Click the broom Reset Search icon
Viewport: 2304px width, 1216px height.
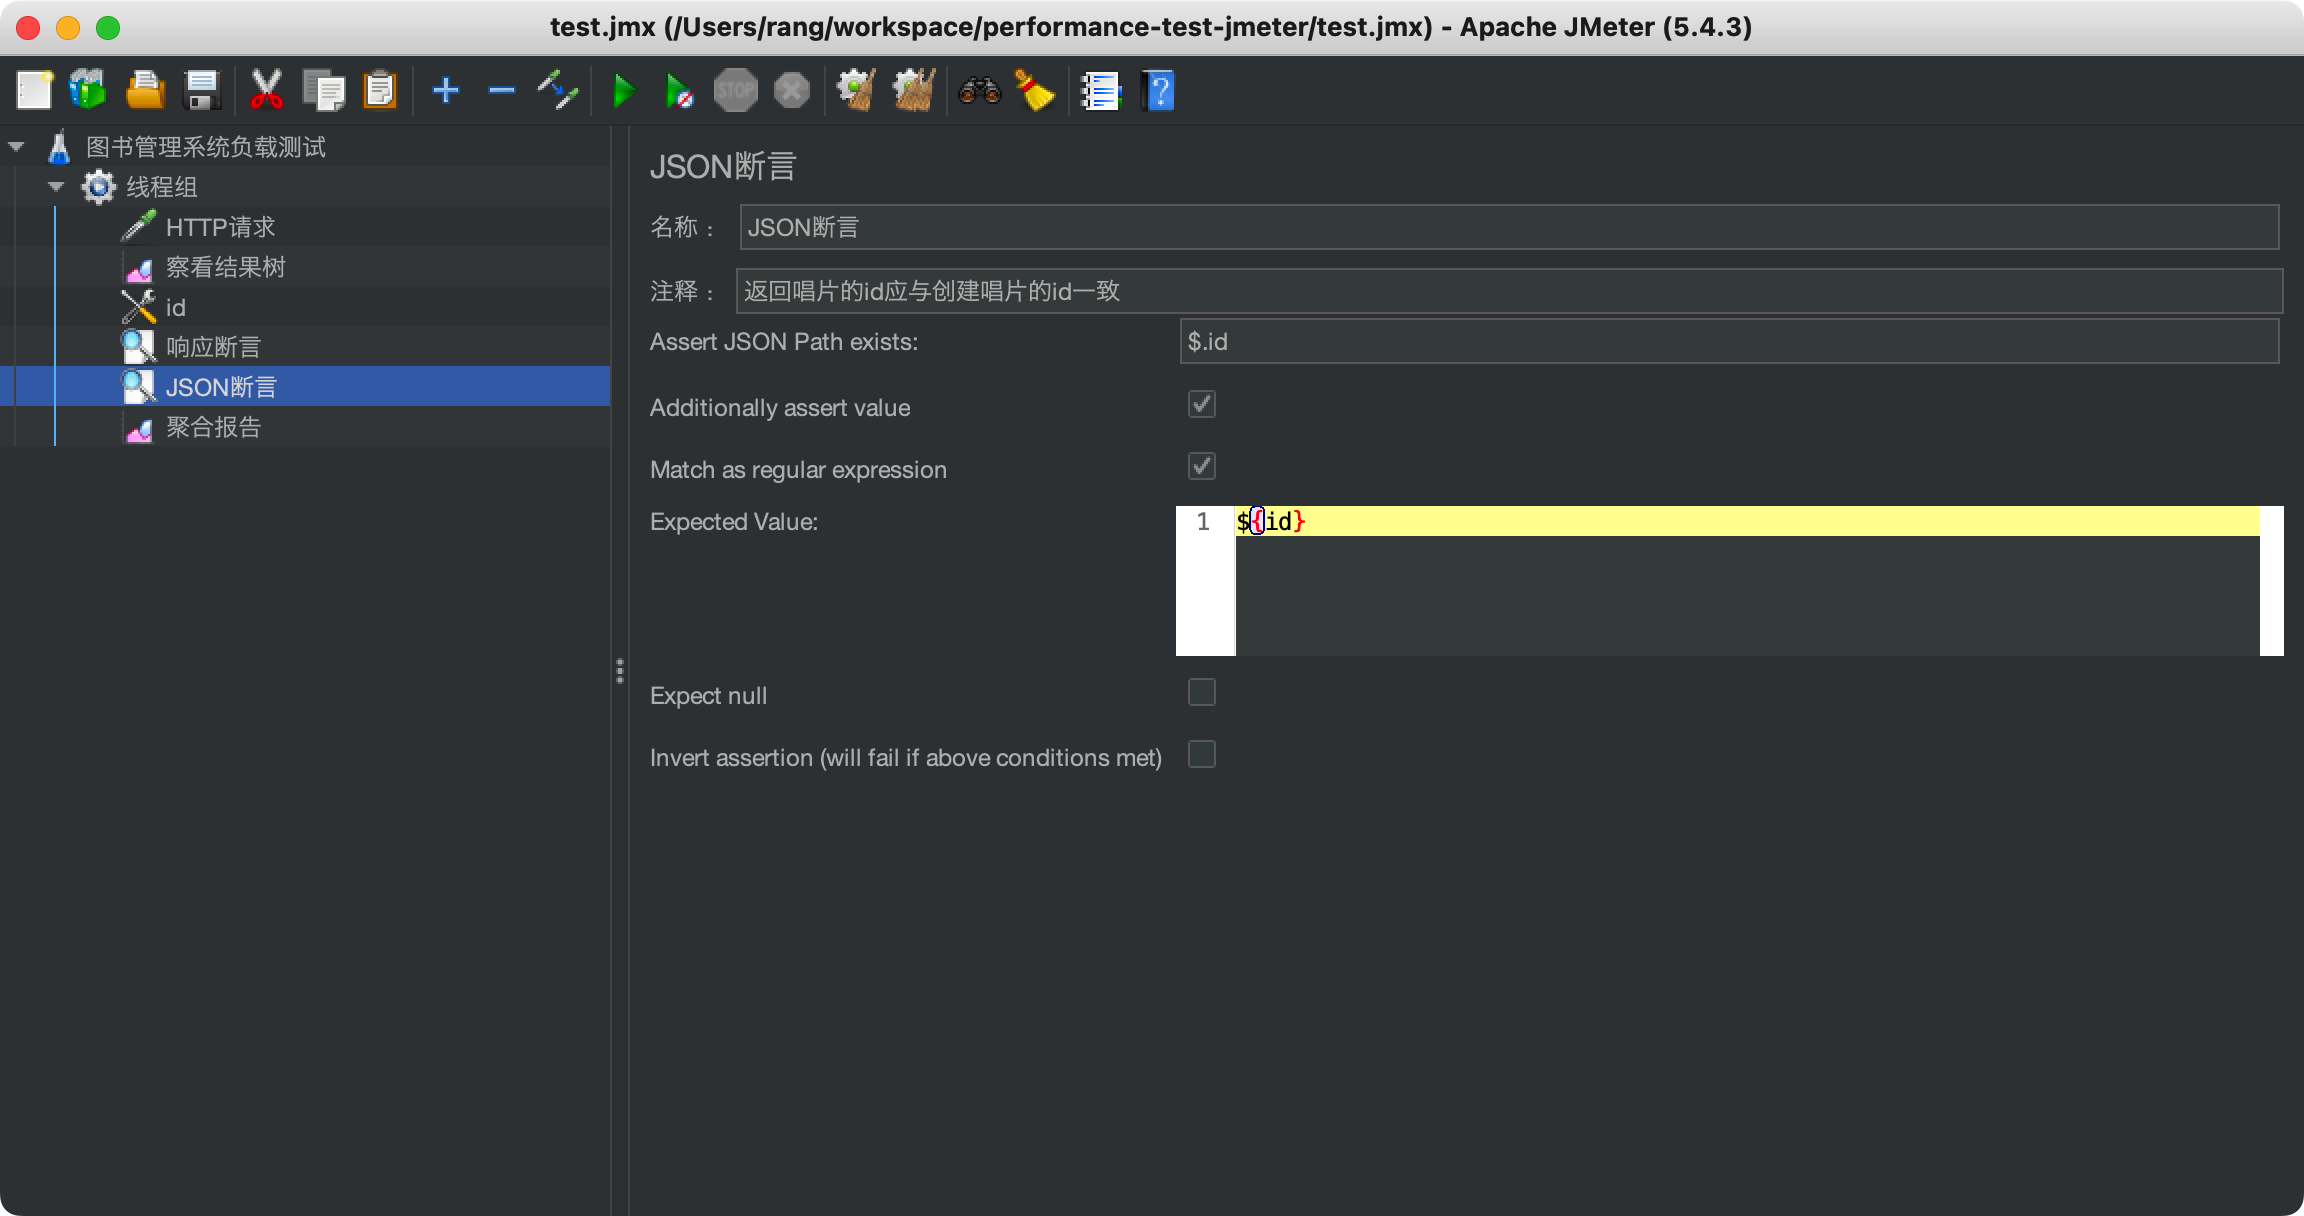(x=1035, y=92)
